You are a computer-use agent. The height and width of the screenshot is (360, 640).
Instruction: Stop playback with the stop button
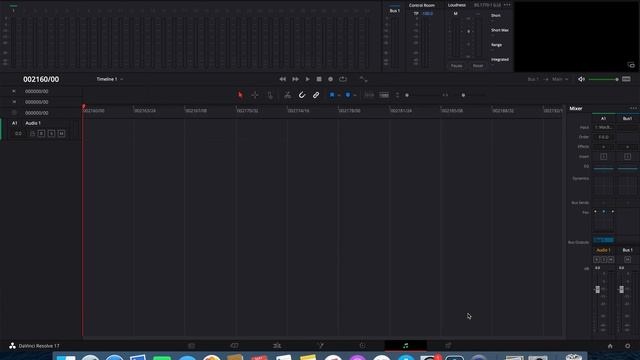319,79
